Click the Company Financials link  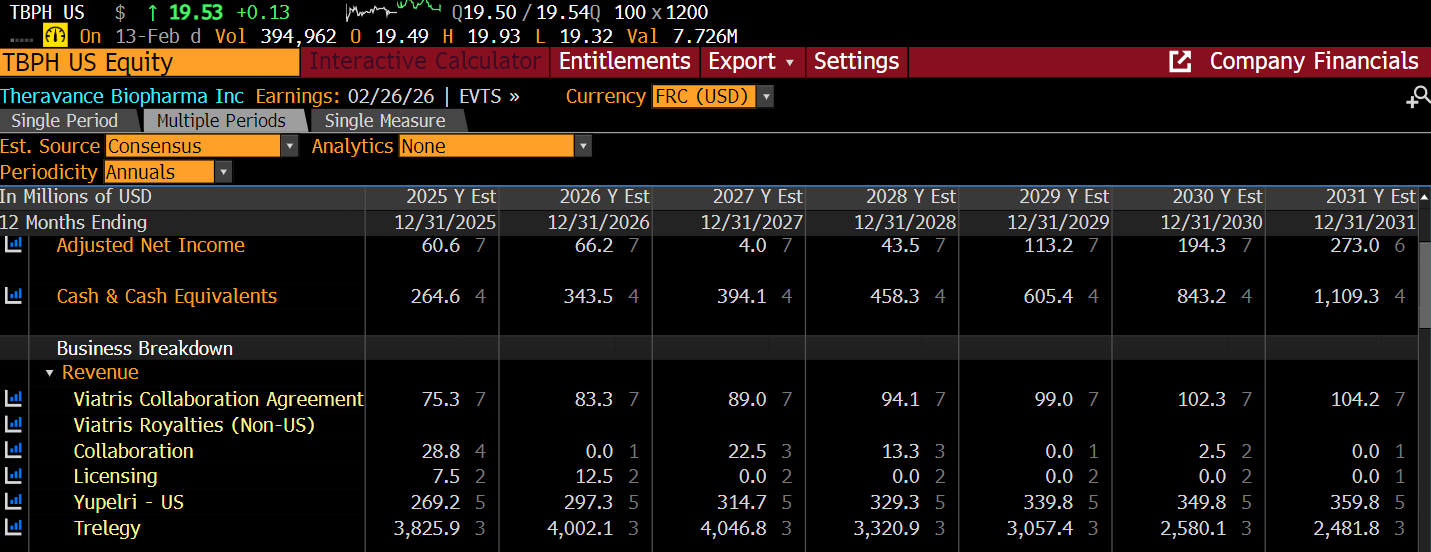1314,62
